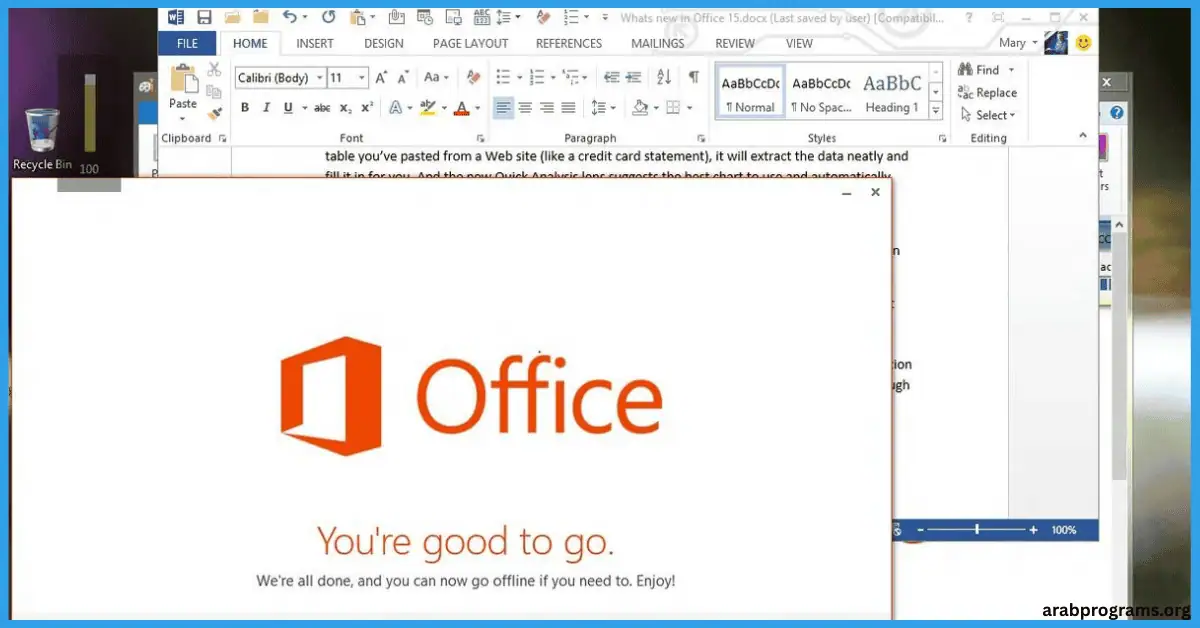Toggle underline formatting
Viewport: 1200px width, 628px height.
coord(288,108)
